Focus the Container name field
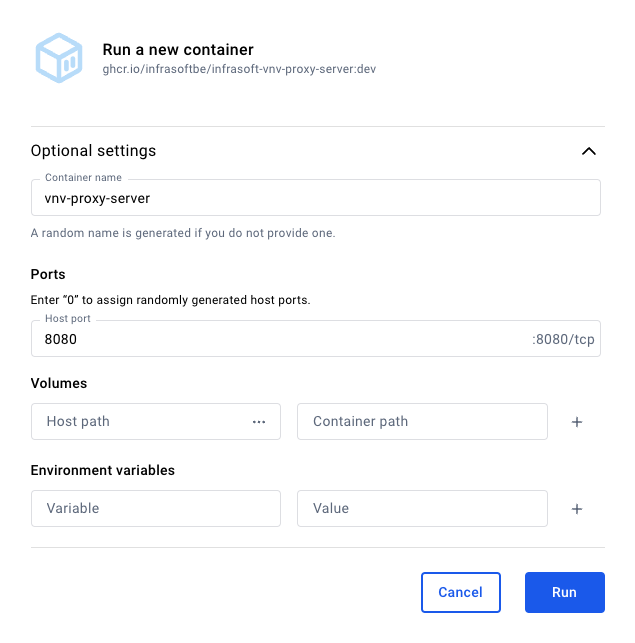 [x=315, y=198]
